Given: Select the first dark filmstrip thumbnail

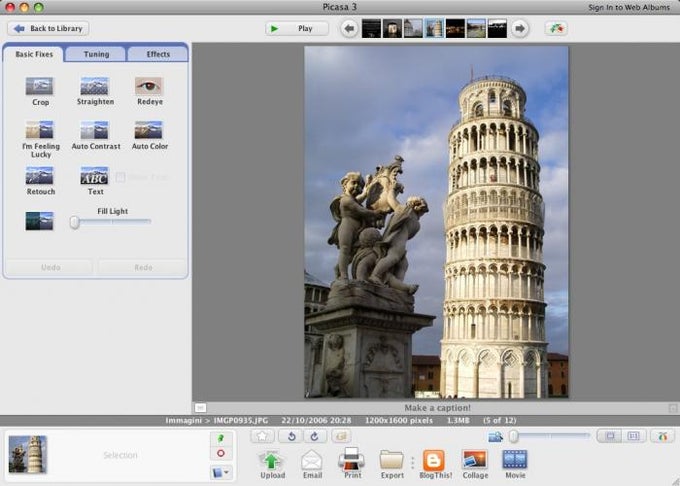Looking at the screenshot, I should (x=371, y=29).
